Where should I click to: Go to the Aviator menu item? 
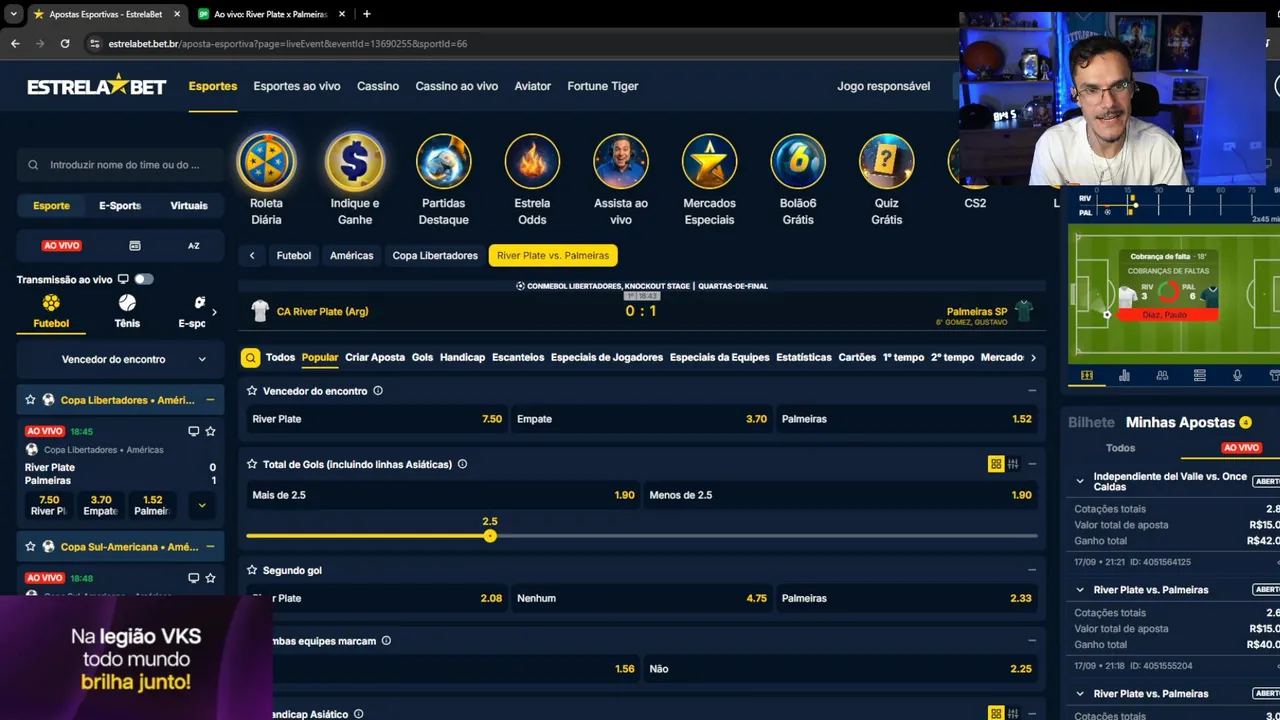533,86
